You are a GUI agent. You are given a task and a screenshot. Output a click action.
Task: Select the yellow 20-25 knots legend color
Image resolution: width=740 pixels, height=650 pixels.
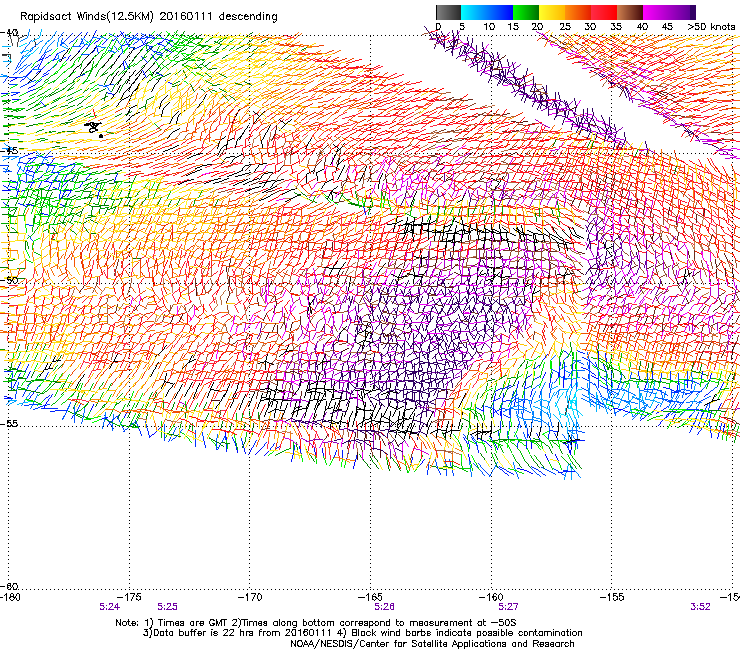[552, 12]
